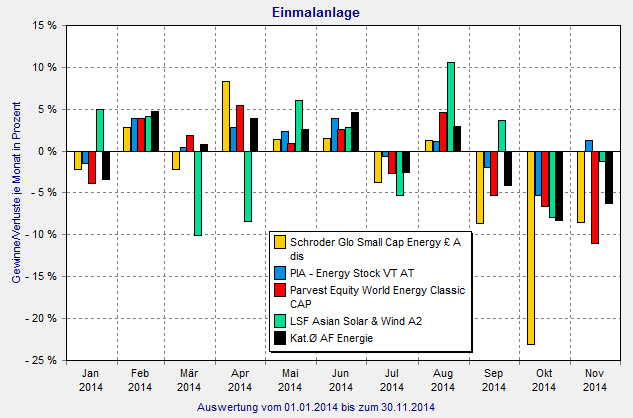
Task: Select the red Parvest Equity legend swatch
Action: pos(281,290)
